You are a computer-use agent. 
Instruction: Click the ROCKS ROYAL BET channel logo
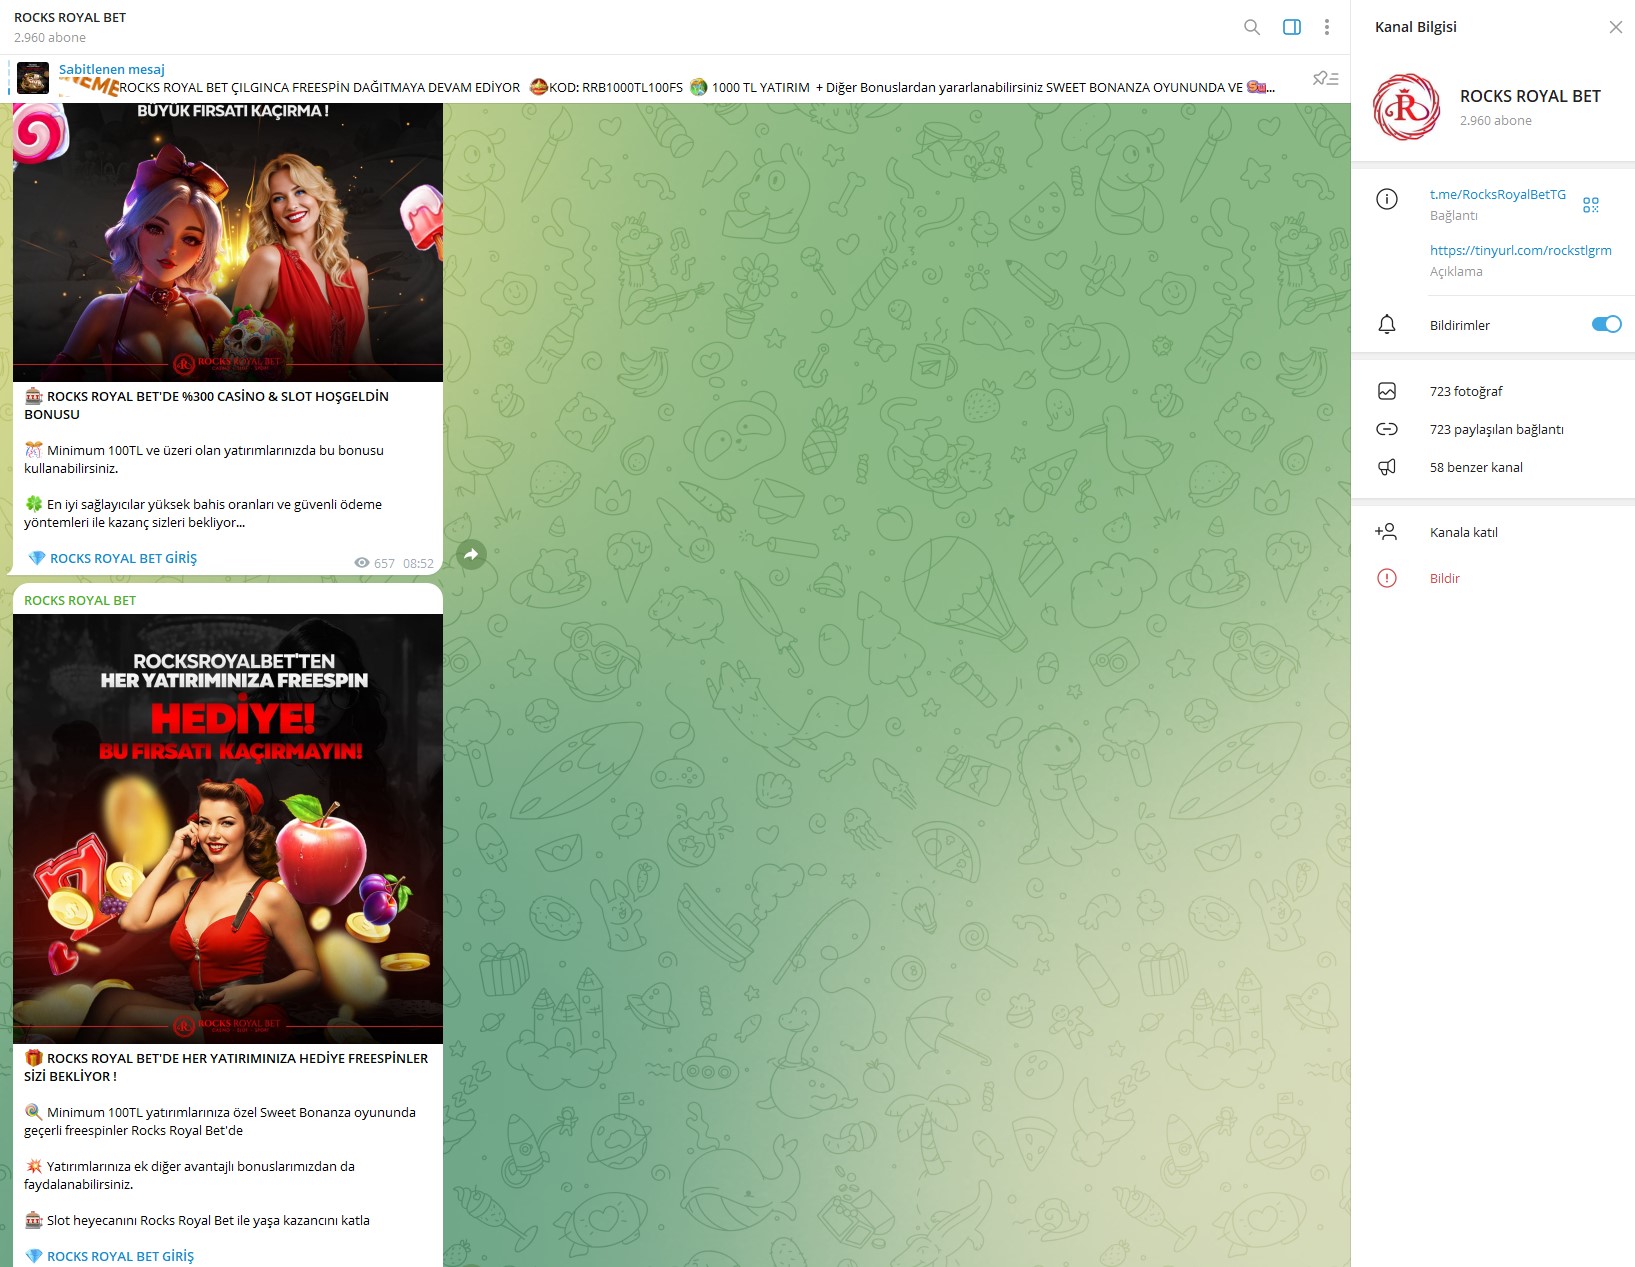1406,107
